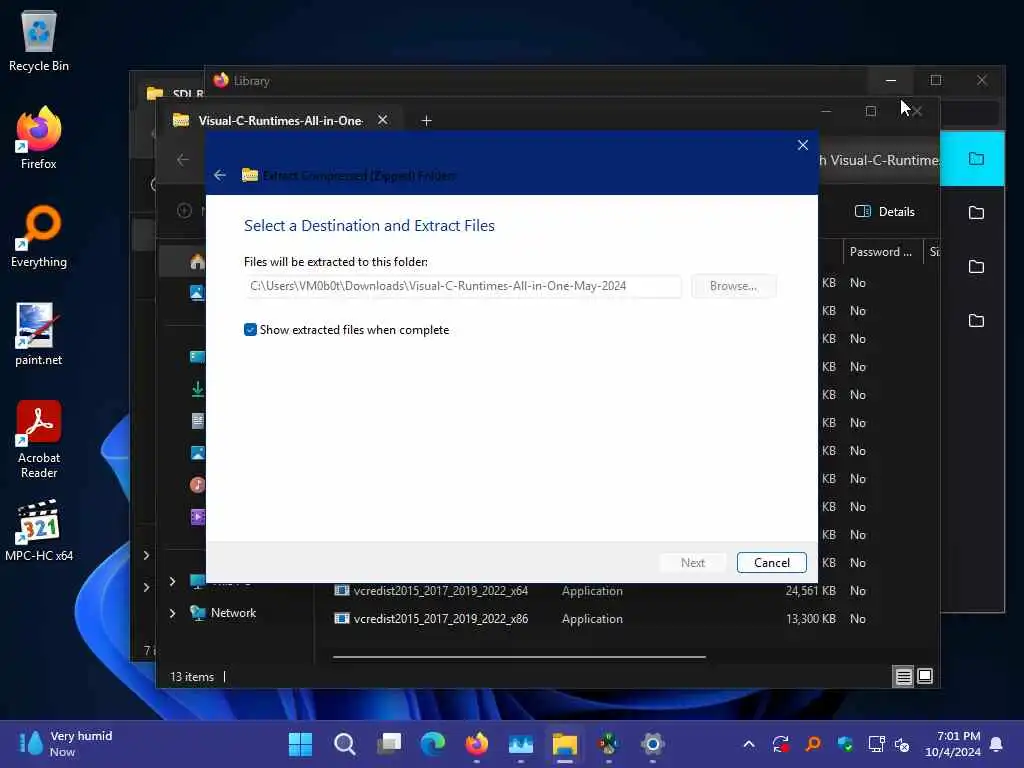Close the Extract Compressed Folders dialog
Screen dimensions: 1024x768
click(x=803, y=145)
